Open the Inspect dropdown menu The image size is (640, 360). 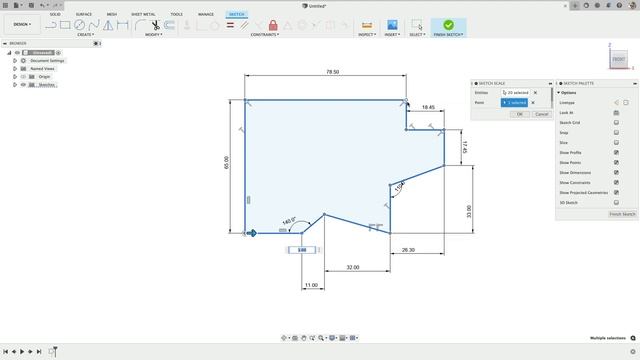point(367,35)
